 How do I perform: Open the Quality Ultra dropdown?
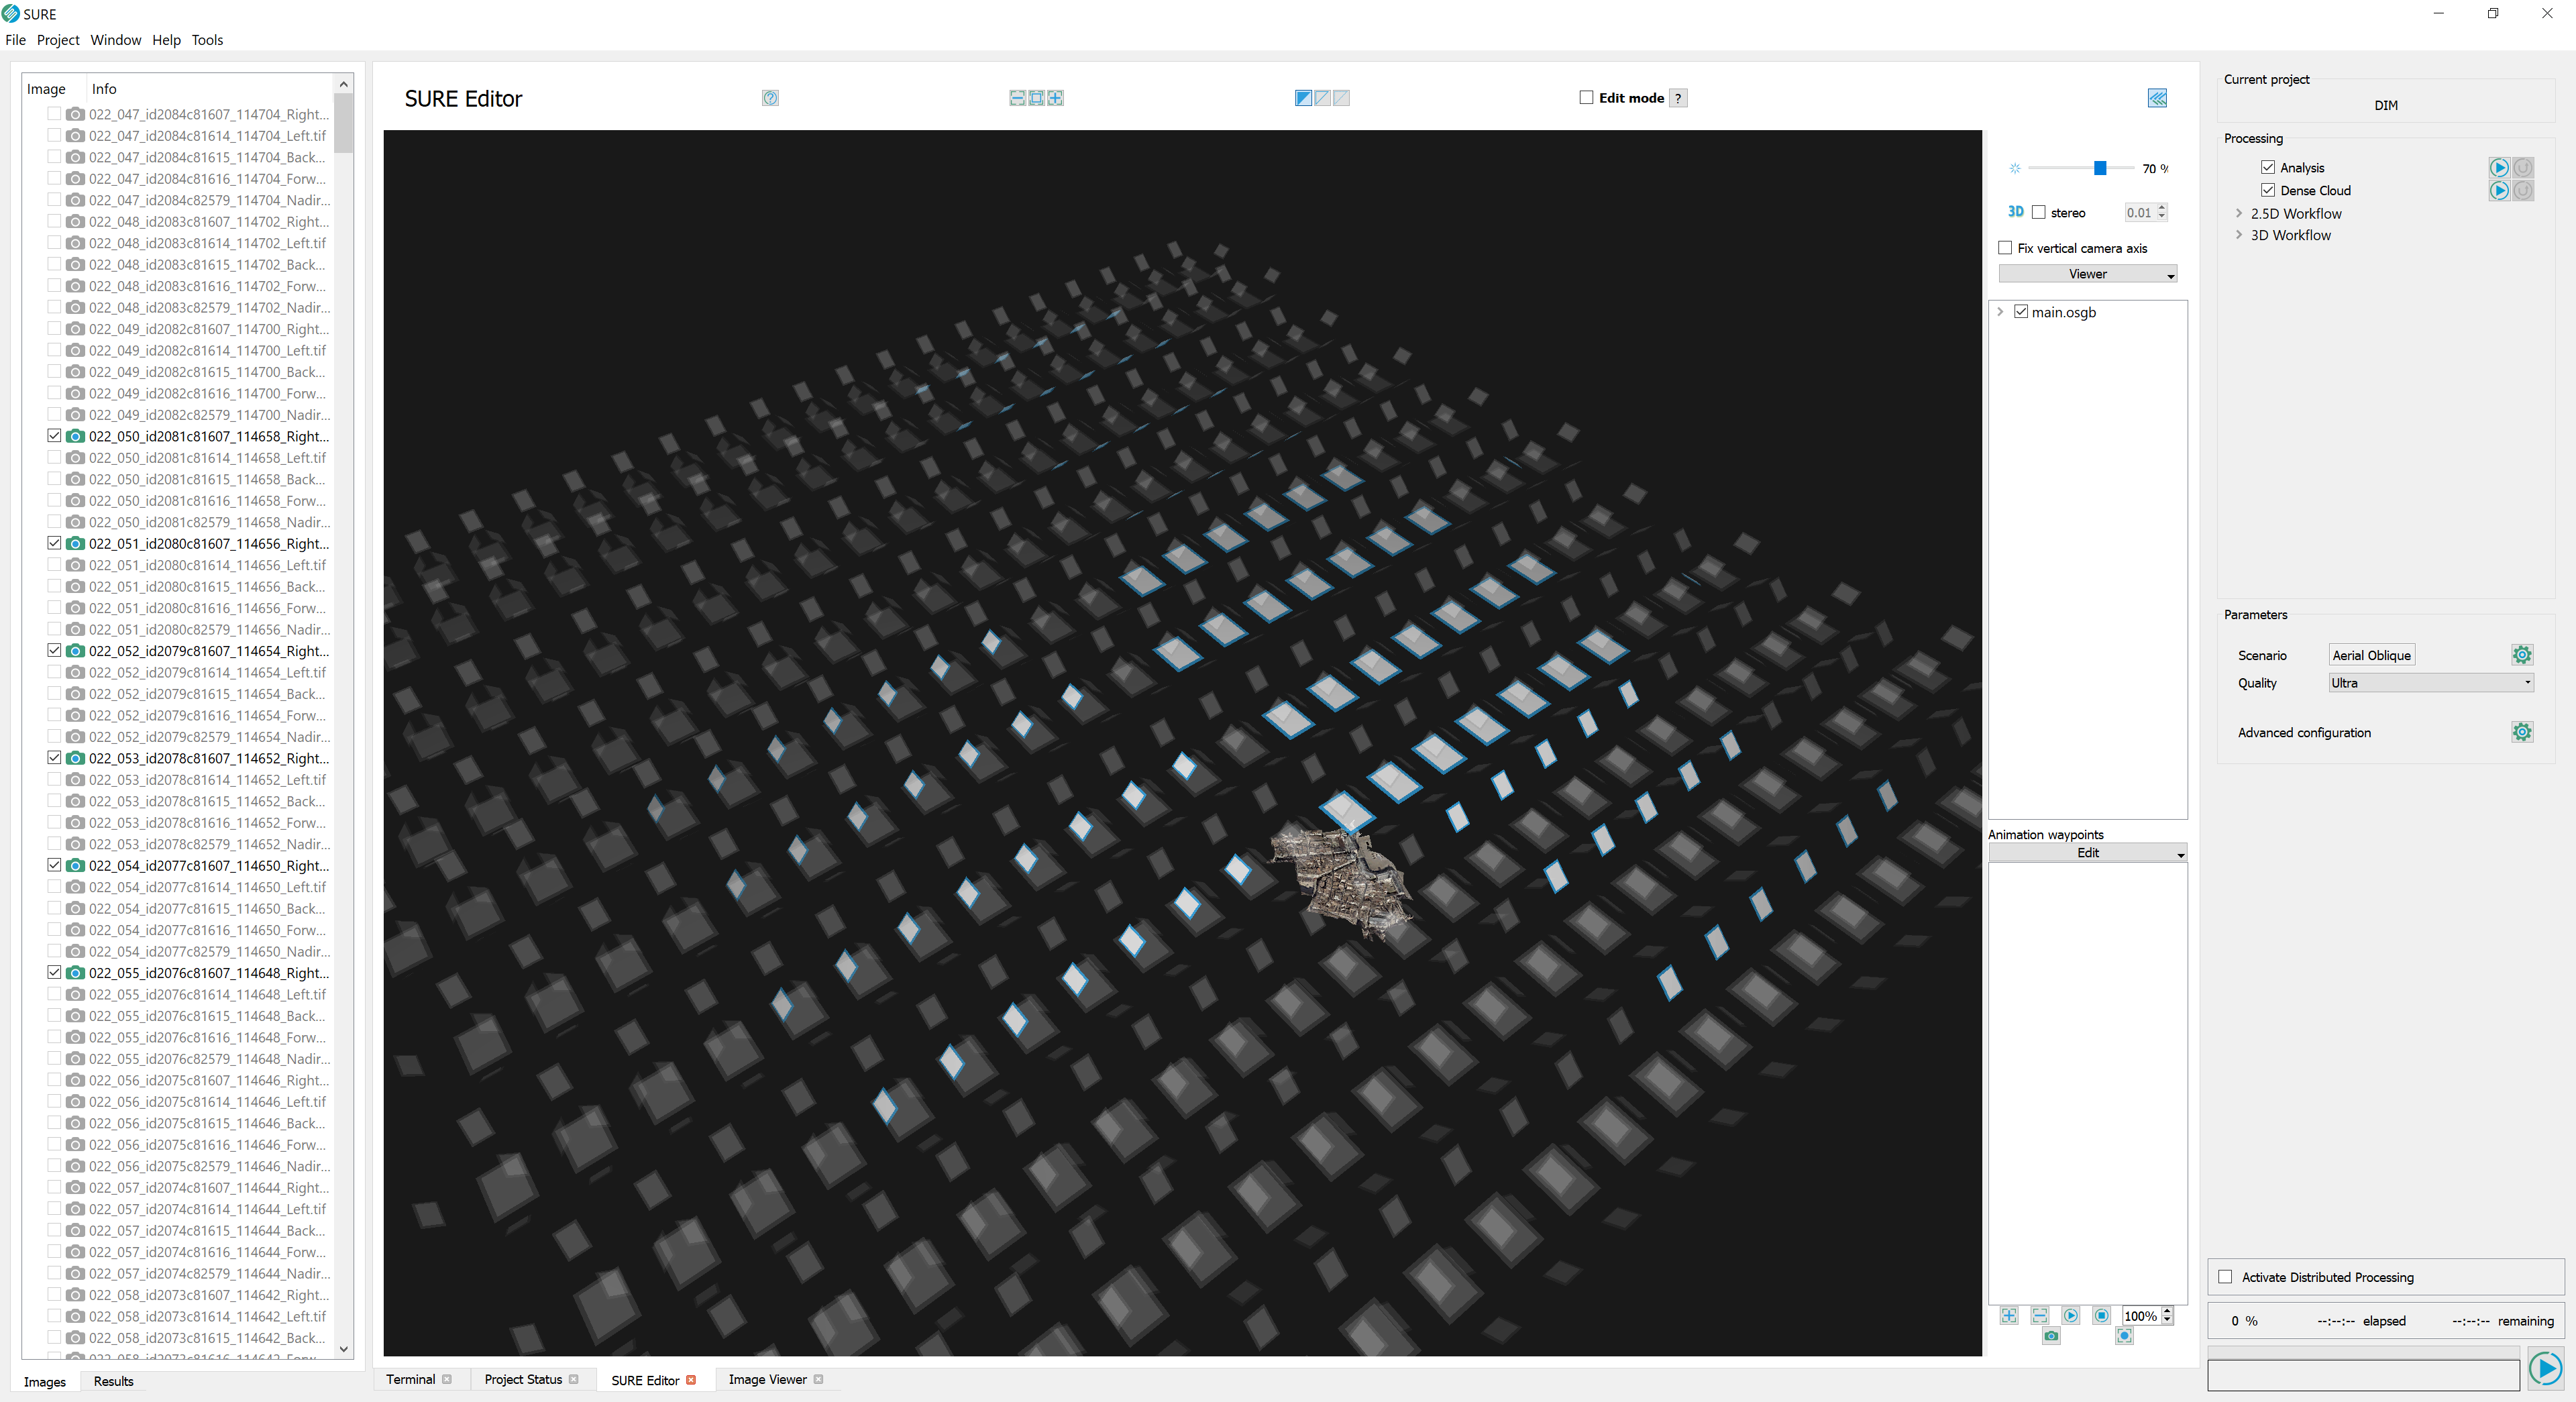point(2430,683)
